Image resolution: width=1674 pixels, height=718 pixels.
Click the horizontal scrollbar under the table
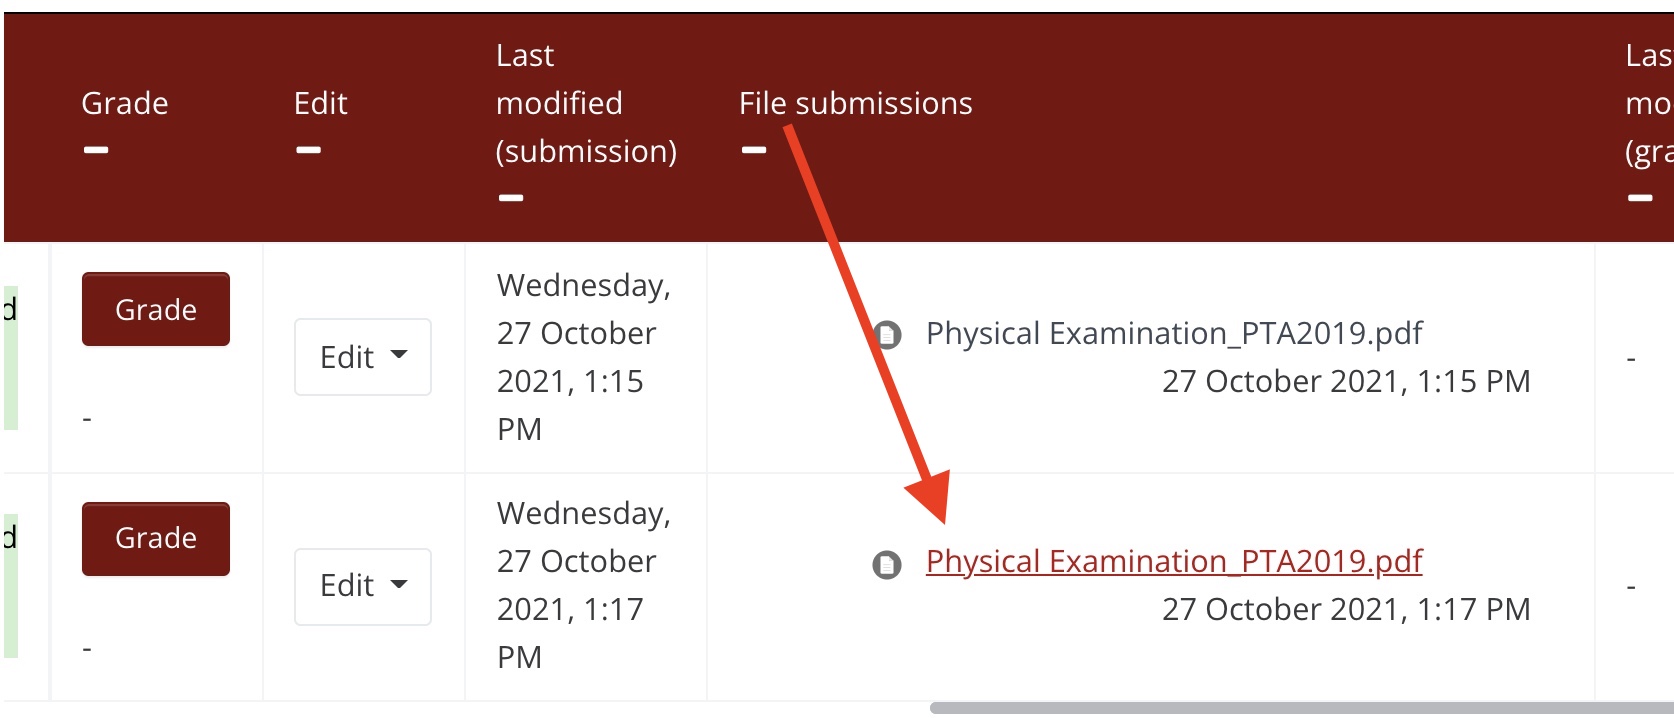click(x=1300, y=708)
